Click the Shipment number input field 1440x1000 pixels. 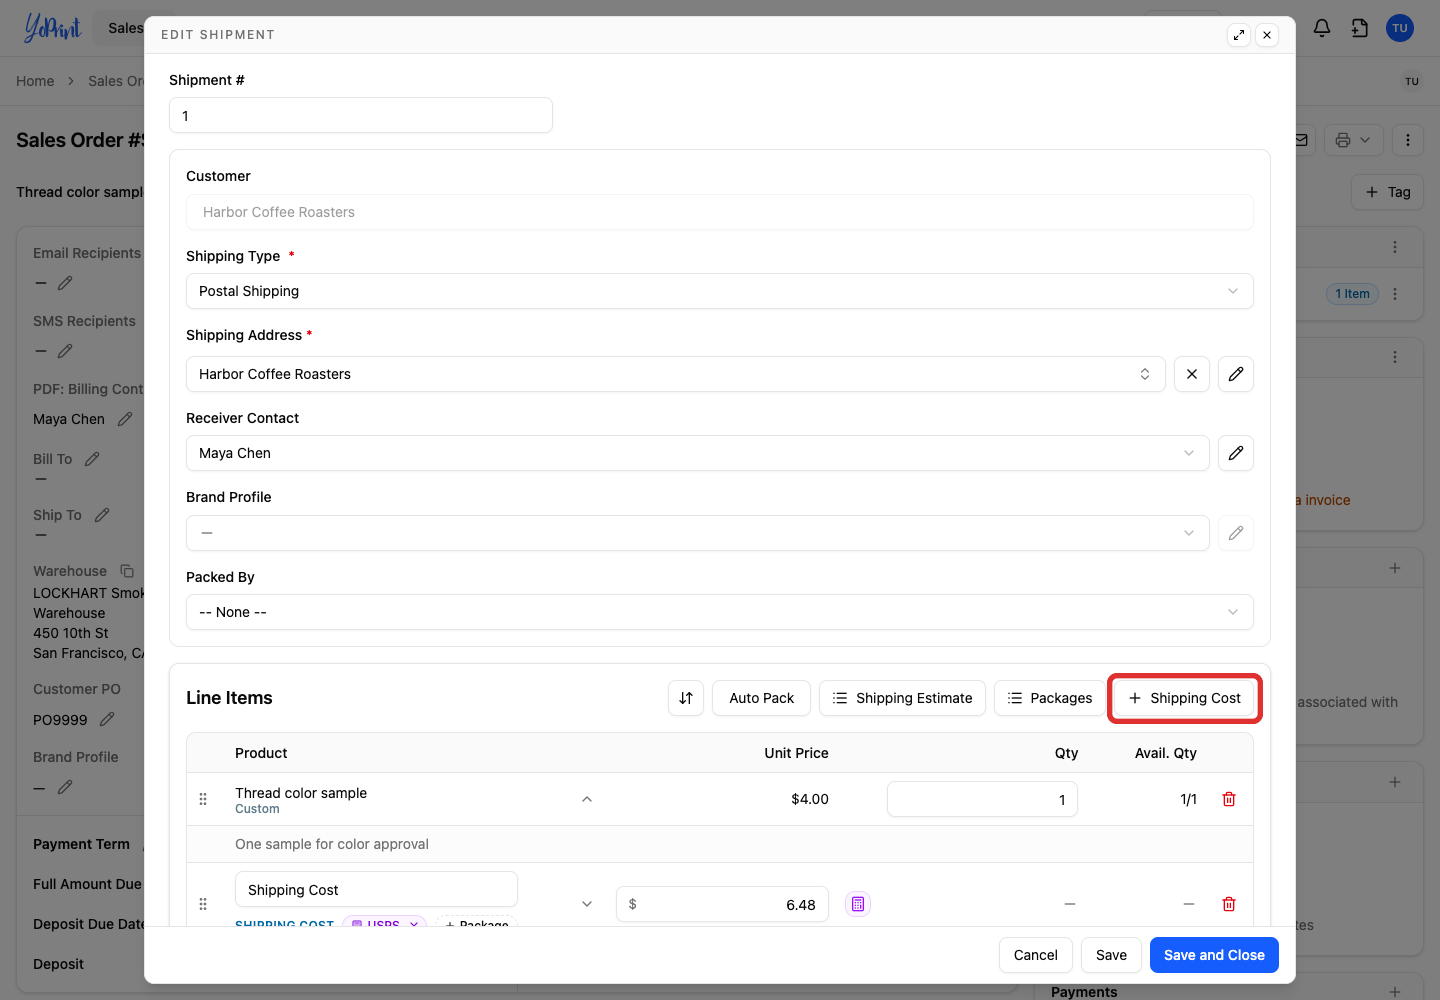pos(361,115)
